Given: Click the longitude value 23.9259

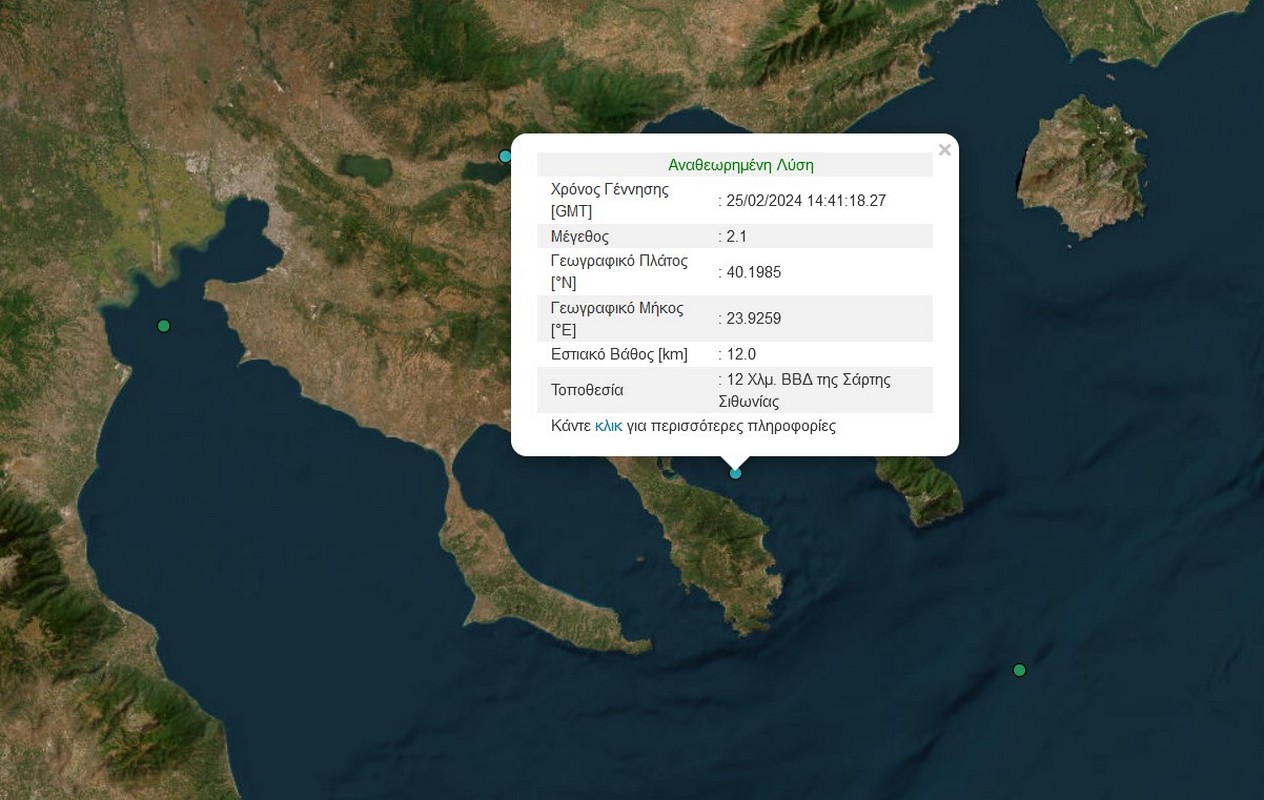Looking at the screenshot, I should [754, 319].
